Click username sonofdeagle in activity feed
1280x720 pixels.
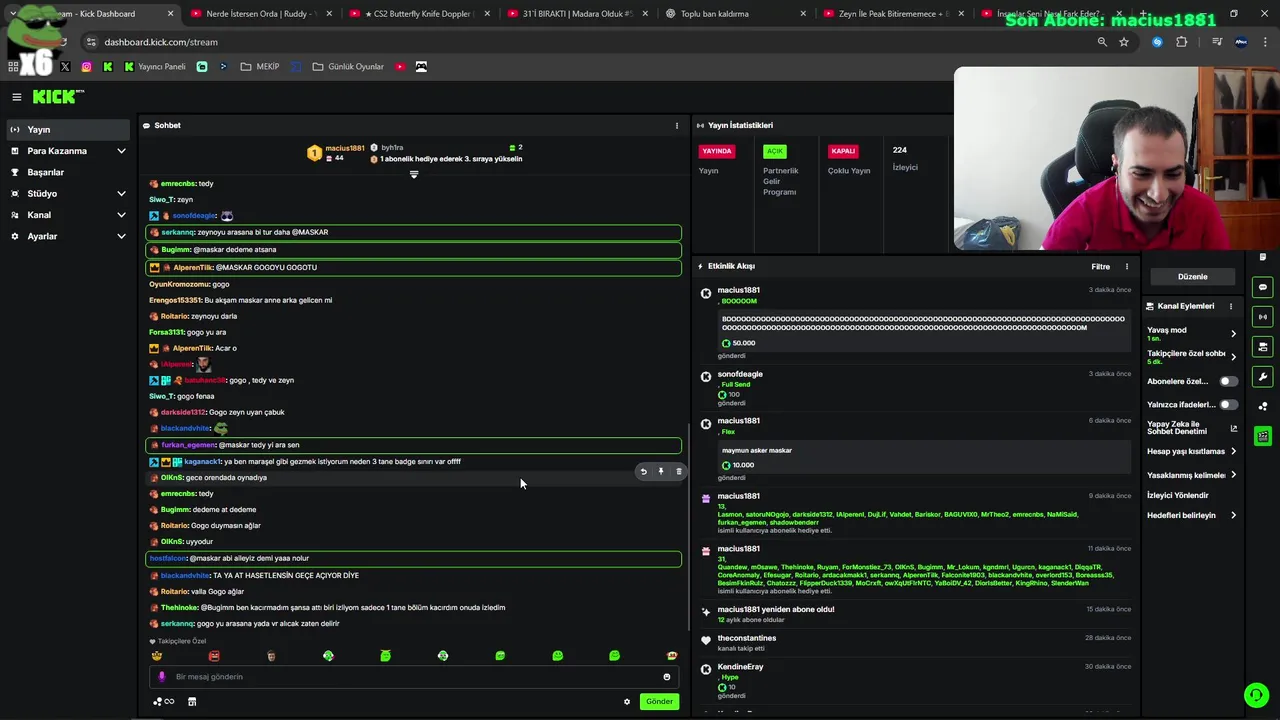coord(740,374)
